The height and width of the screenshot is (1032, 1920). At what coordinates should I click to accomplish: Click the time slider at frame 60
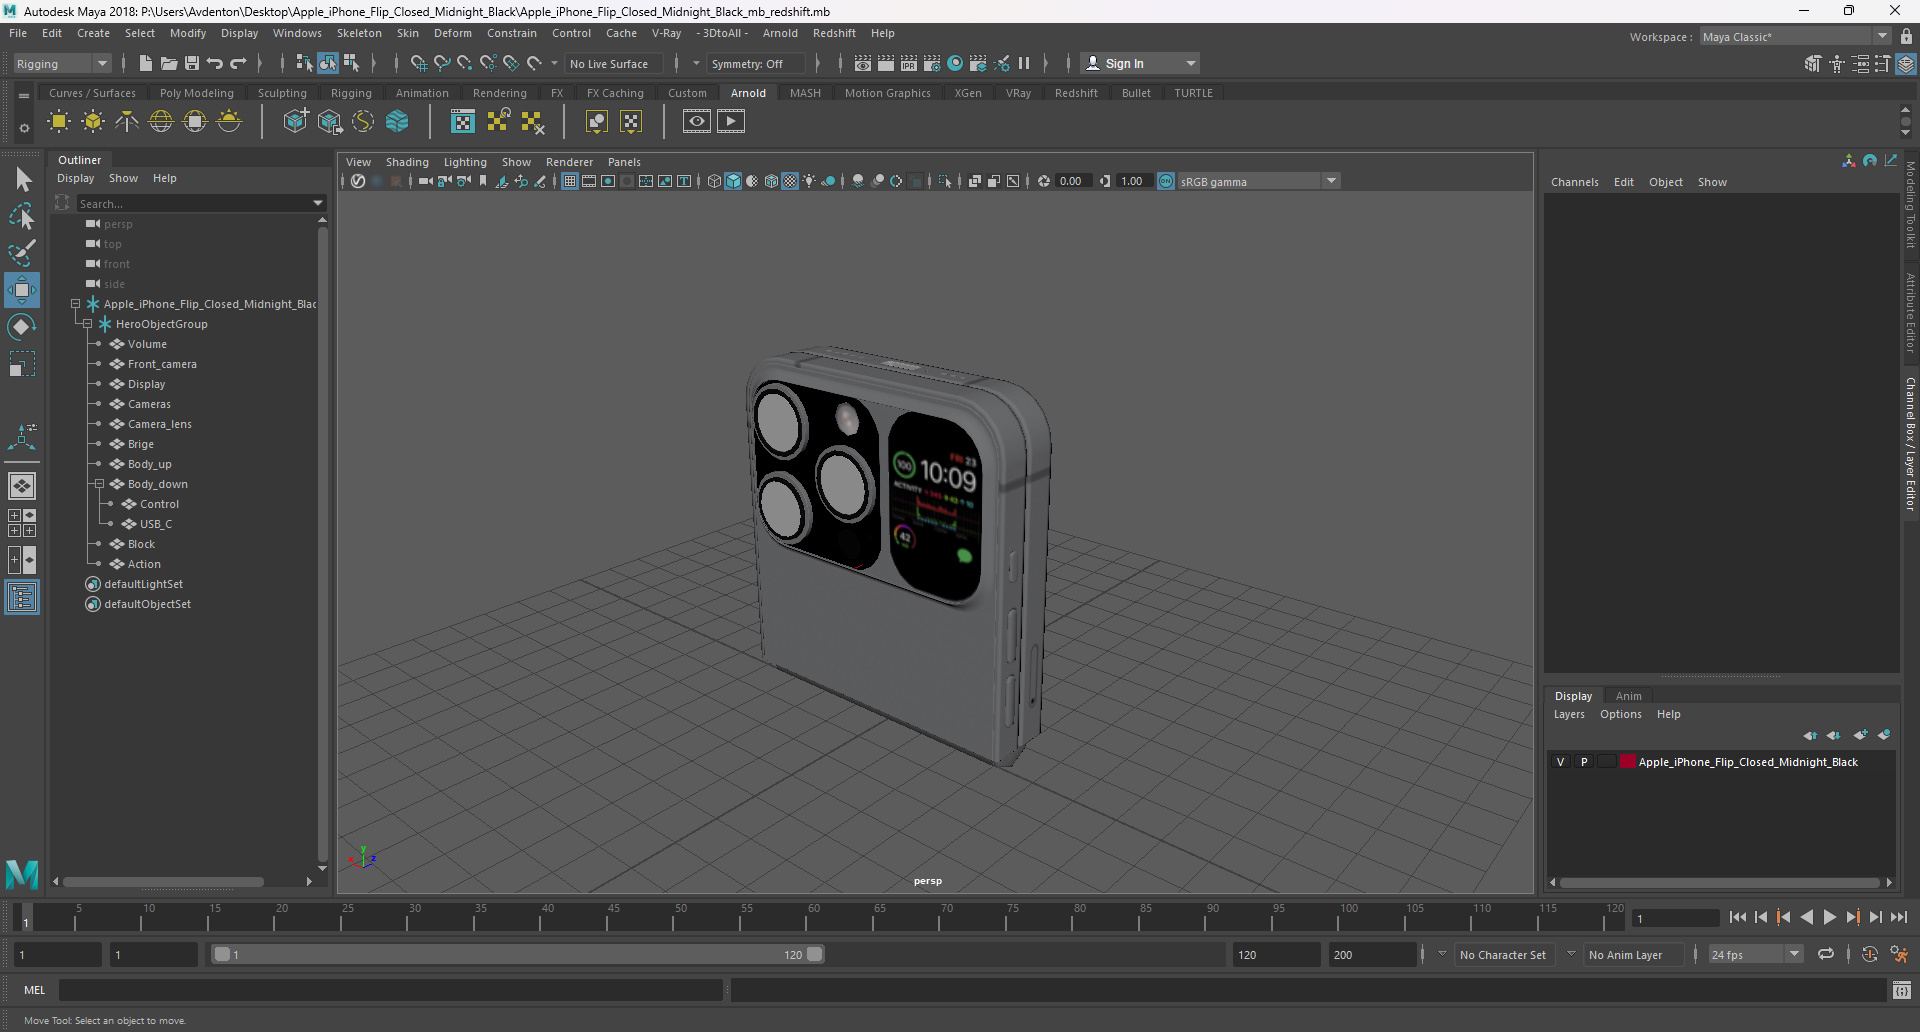[x=814, y=916]
